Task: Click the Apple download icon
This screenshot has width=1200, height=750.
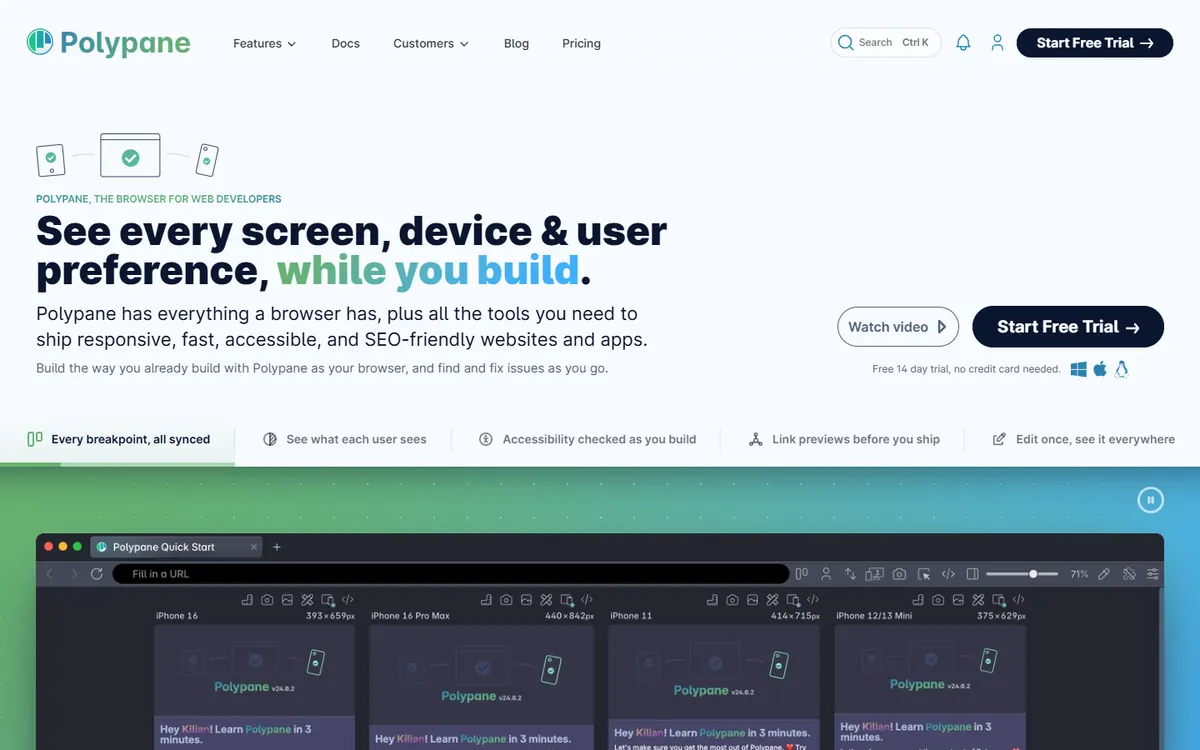Action: pyautogui.click(x=1100, y=369)
